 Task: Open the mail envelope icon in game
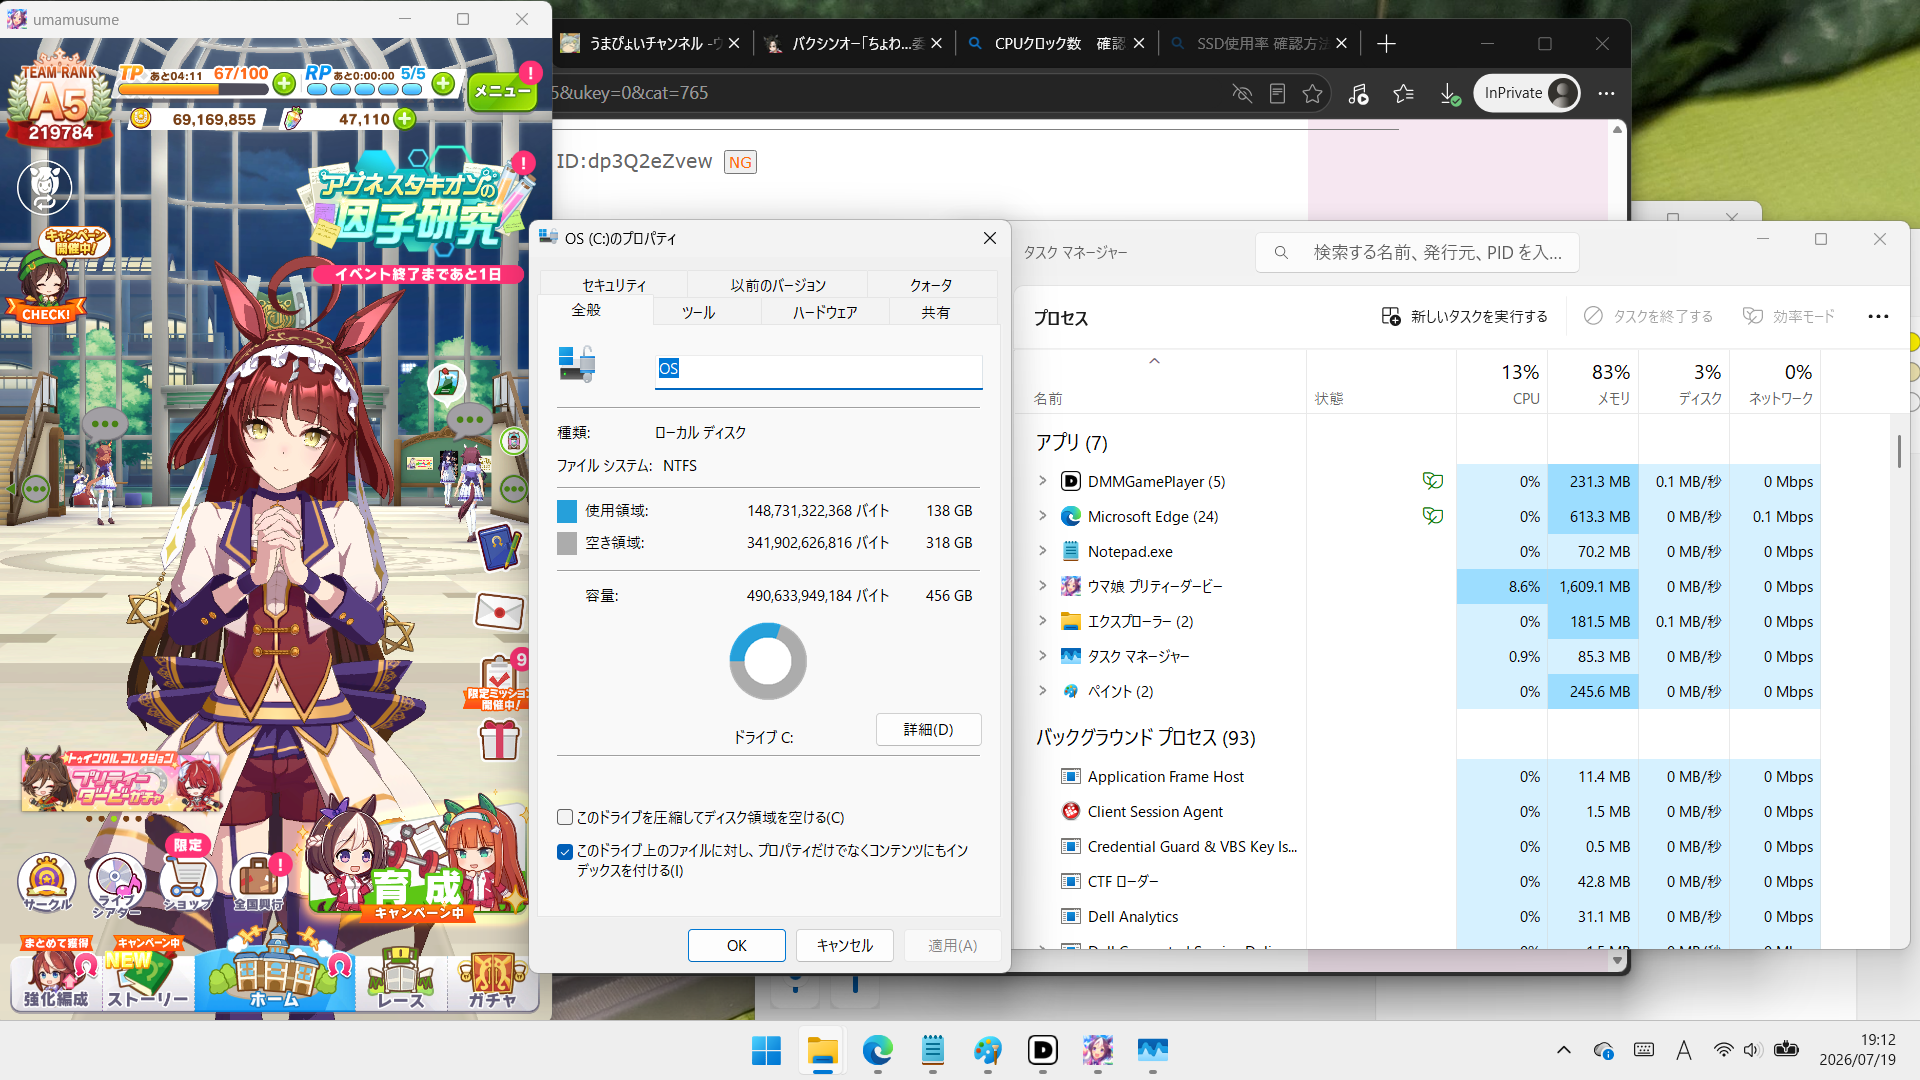pyautogui.click(x=499, y=610)
